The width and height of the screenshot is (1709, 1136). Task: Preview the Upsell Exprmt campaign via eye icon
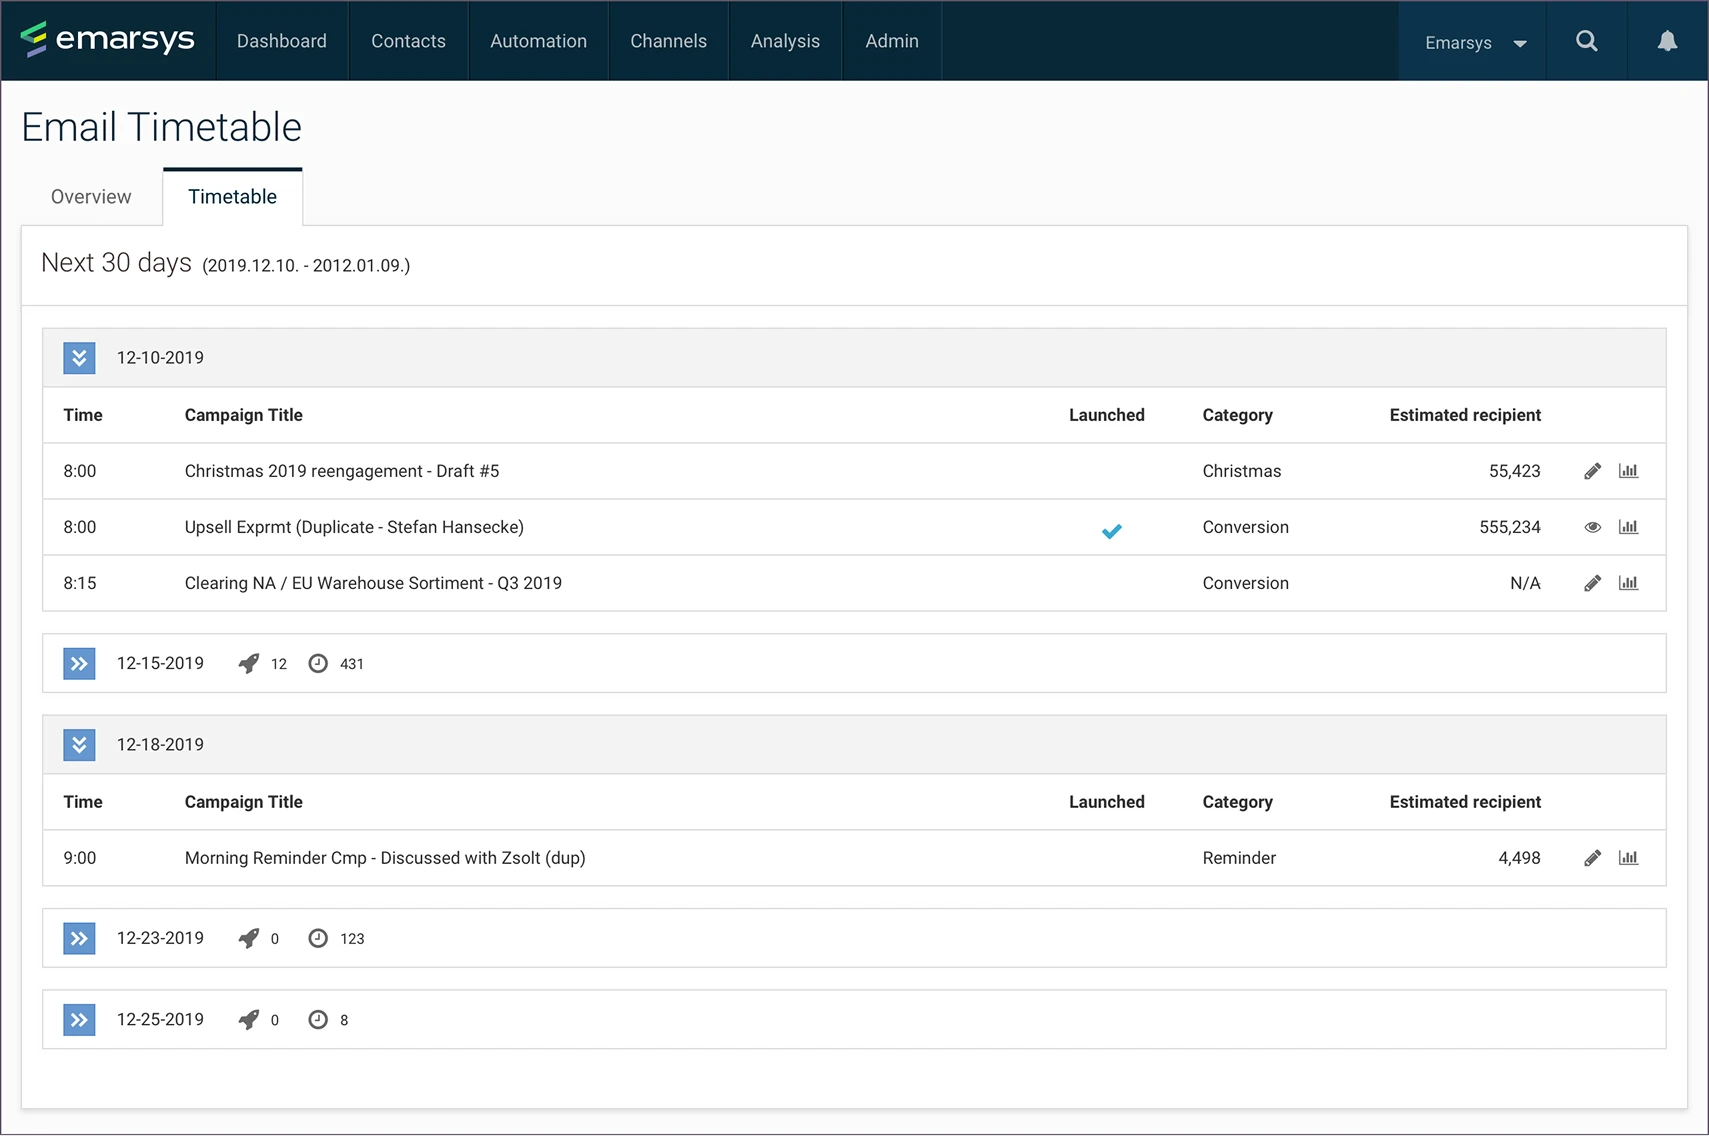[x=1592, y=527]
